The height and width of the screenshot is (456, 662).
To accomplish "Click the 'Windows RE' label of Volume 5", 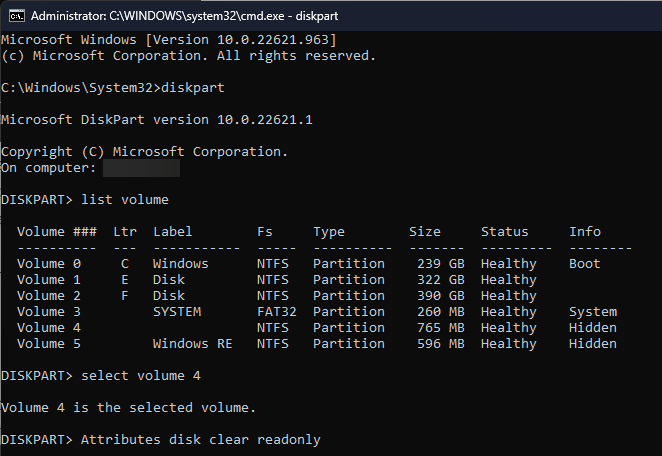I will point(193,344).
